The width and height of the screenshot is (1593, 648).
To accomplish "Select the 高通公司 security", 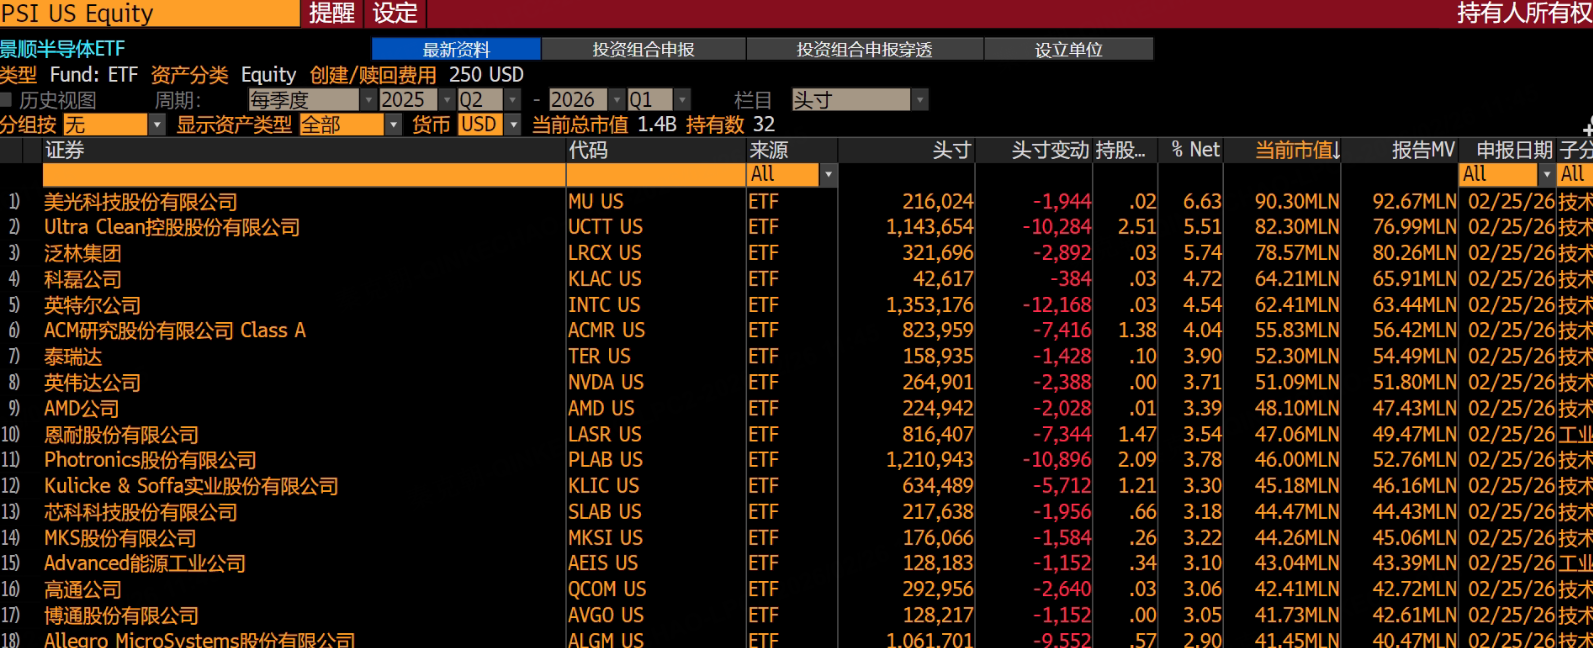I will pyautogui.click(x=82, y=590).
